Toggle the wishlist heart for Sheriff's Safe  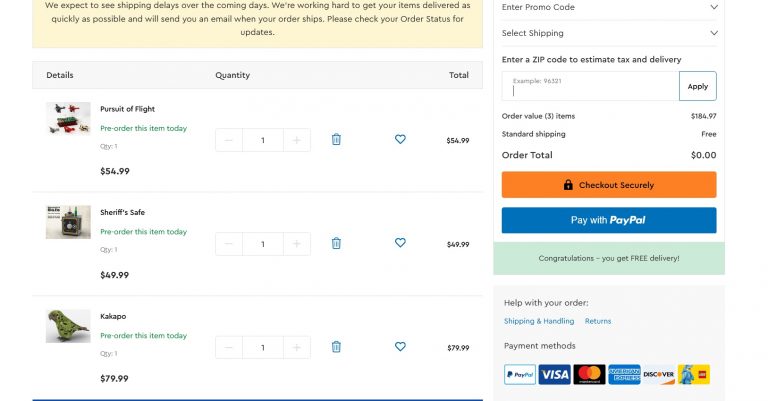(x=400, y=243)
